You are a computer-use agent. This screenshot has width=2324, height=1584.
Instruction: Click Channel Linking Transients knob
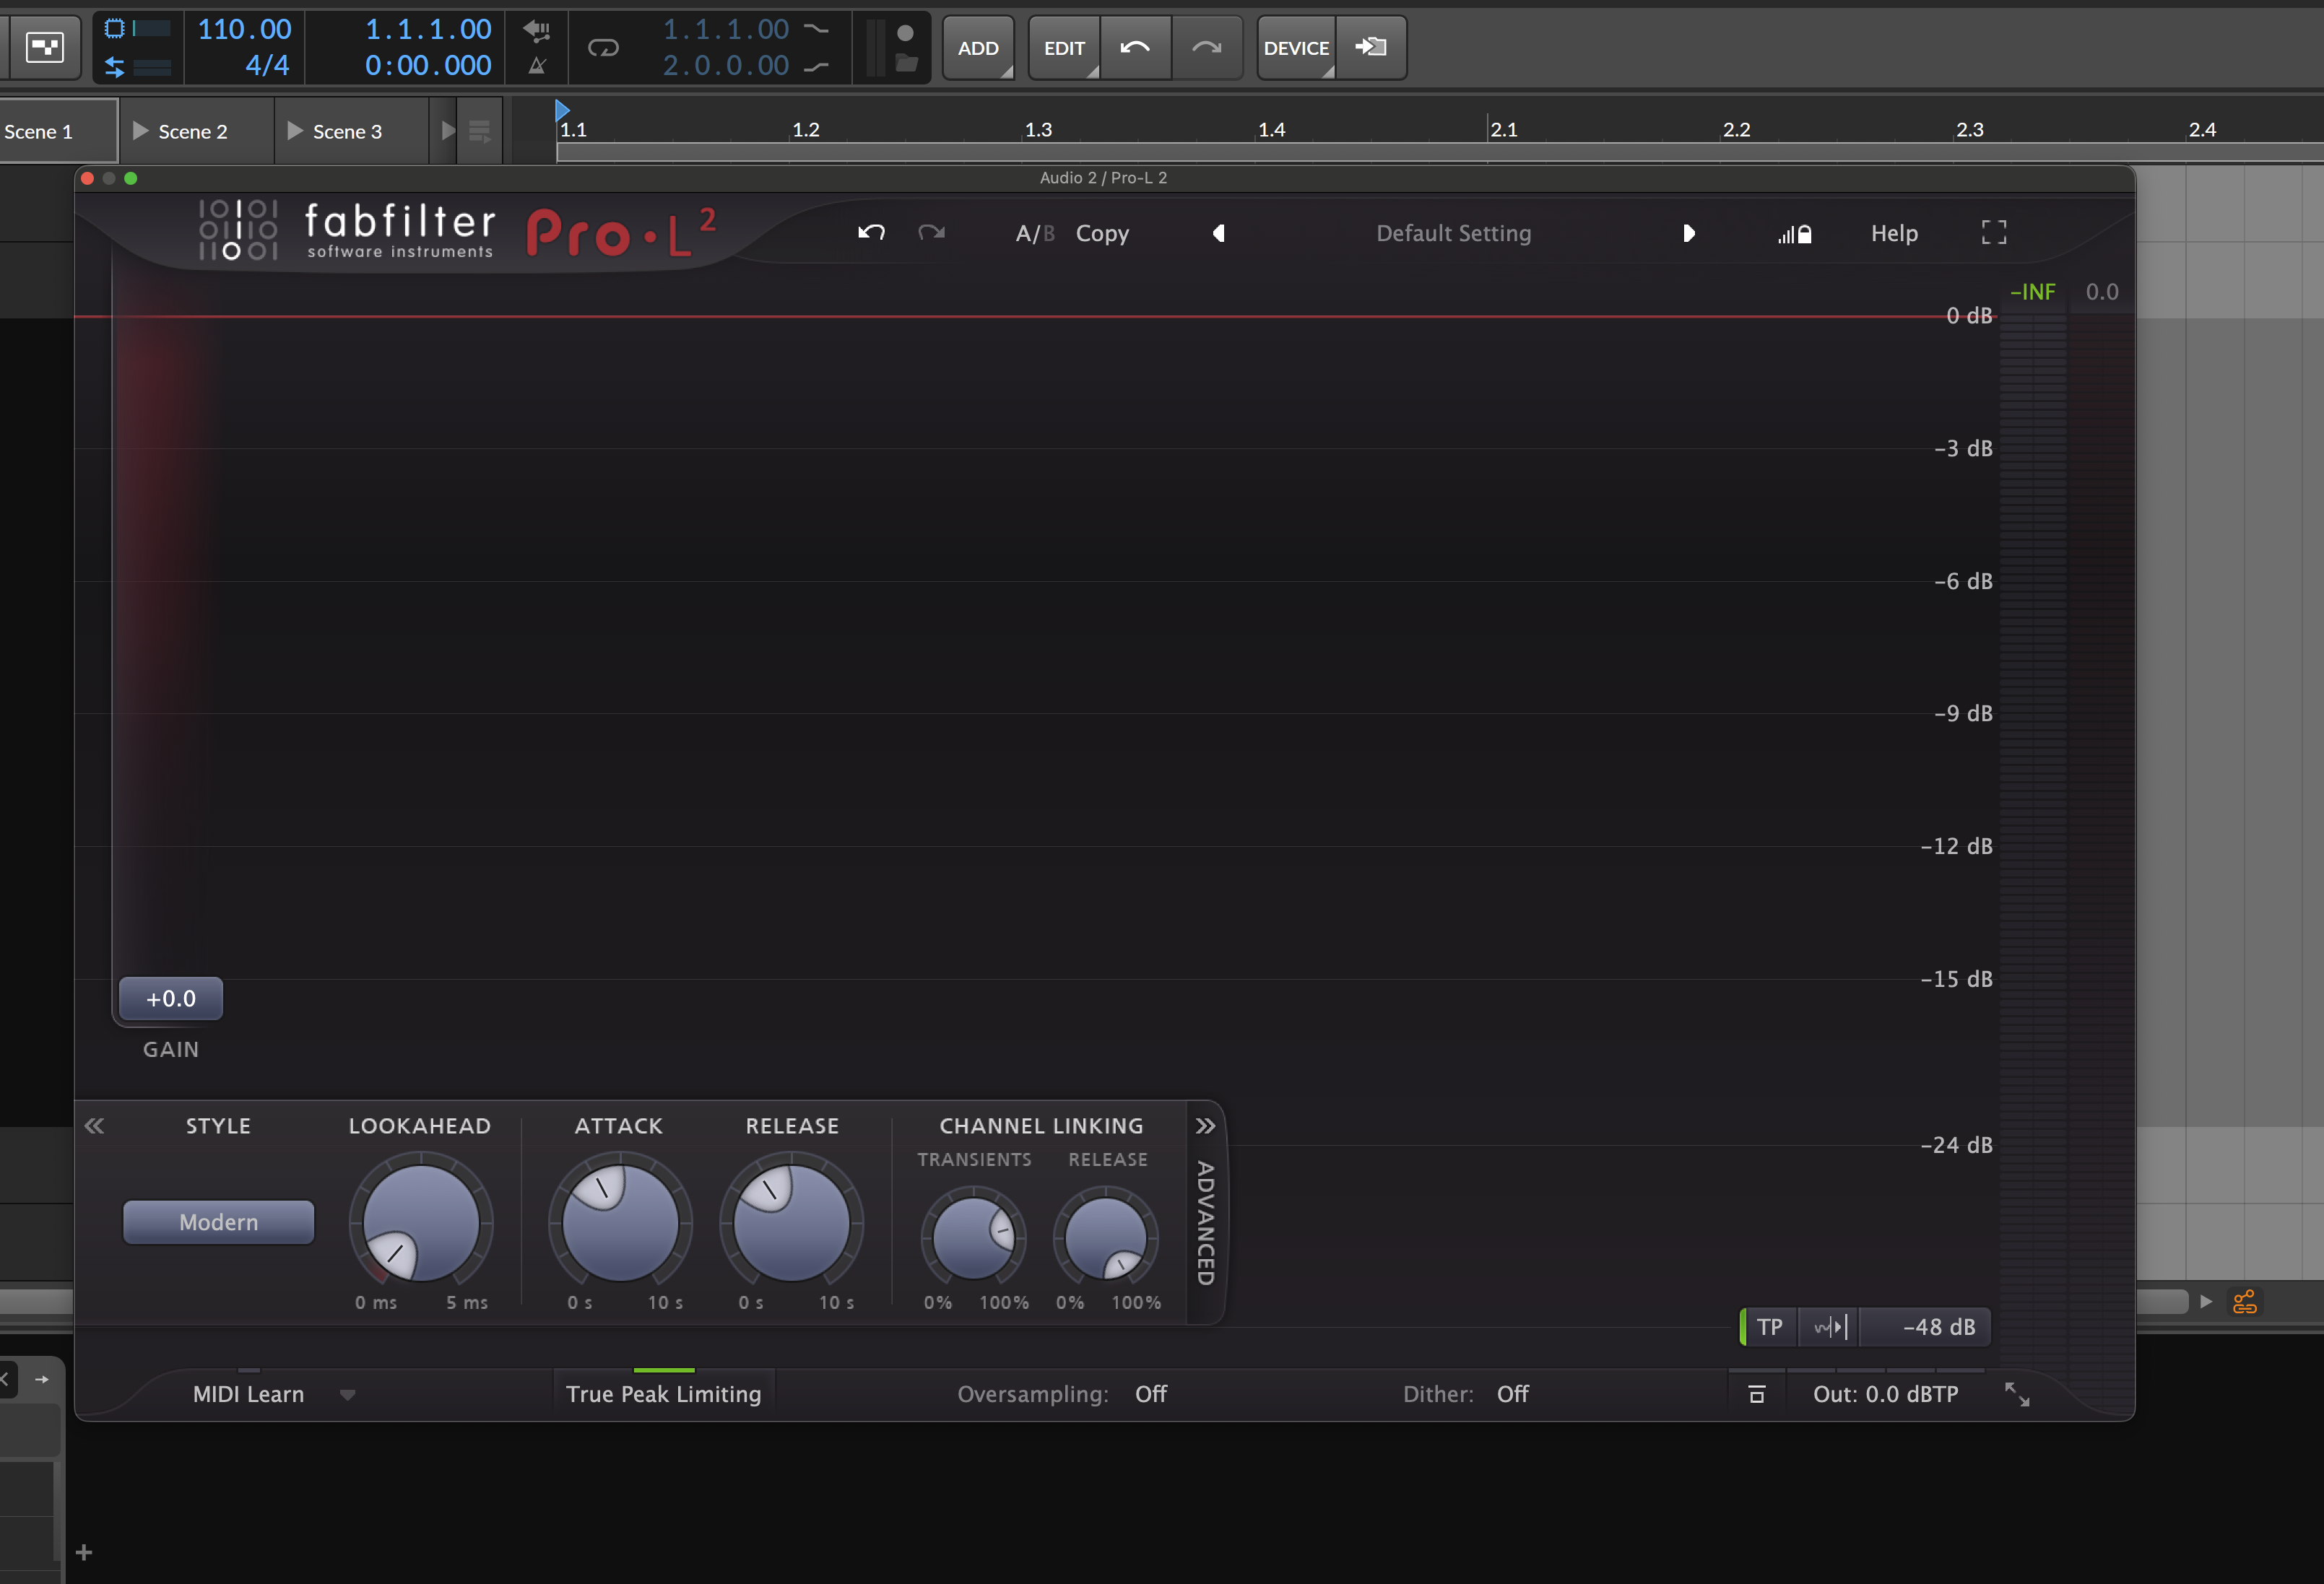[x=974, y=1238]
